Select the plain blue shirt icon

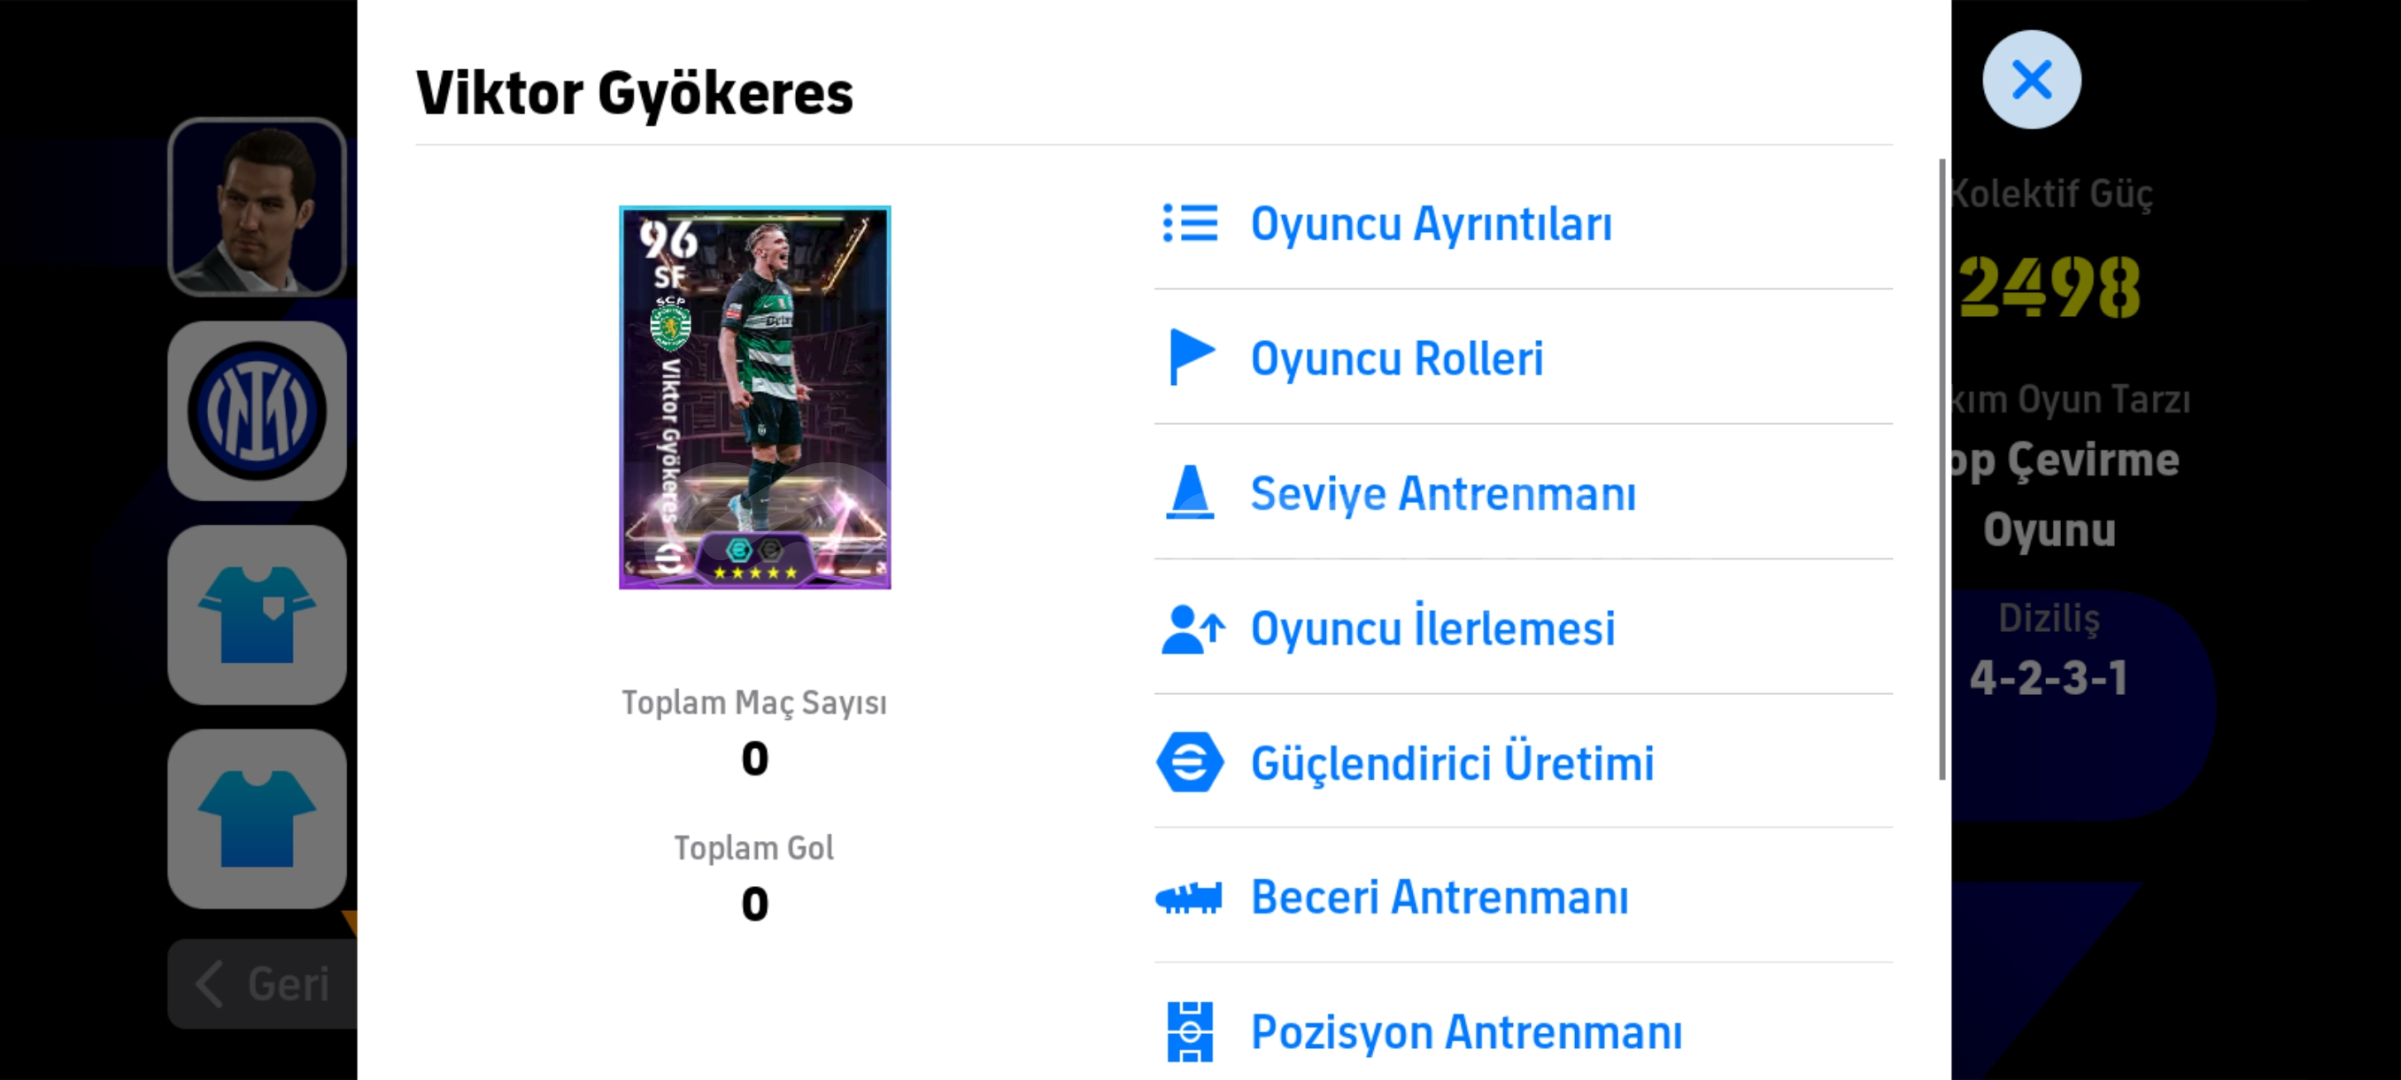[x=257, y=819]
